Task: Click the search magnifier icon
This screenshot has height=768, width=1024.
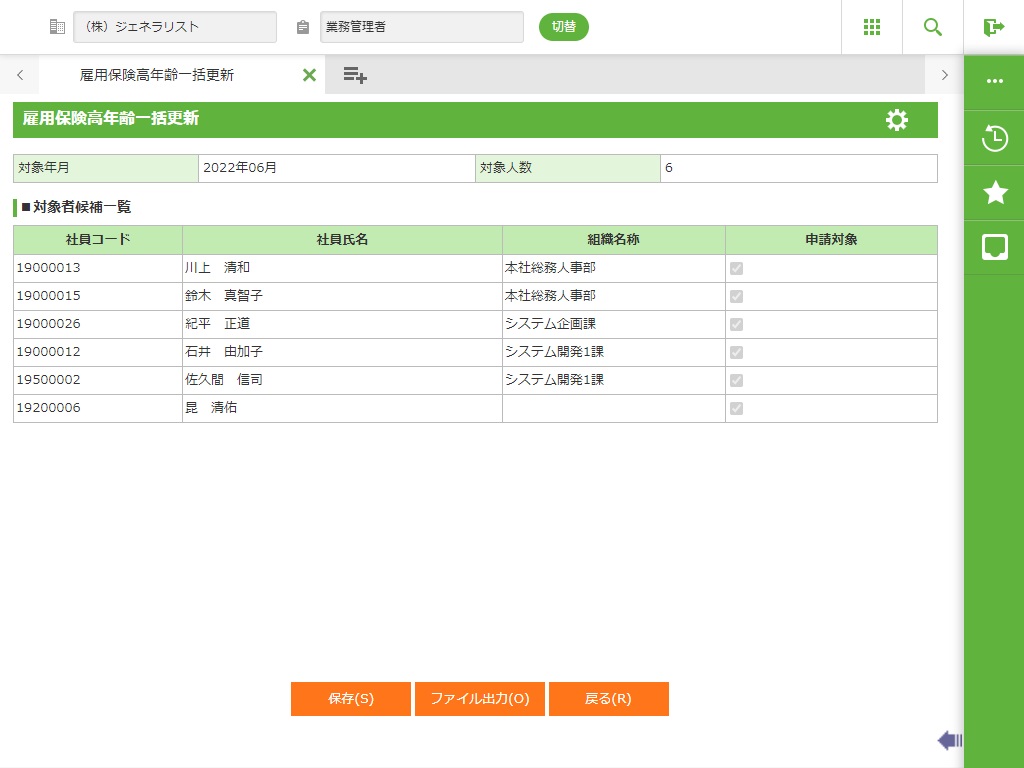Action: coord(933,27)
